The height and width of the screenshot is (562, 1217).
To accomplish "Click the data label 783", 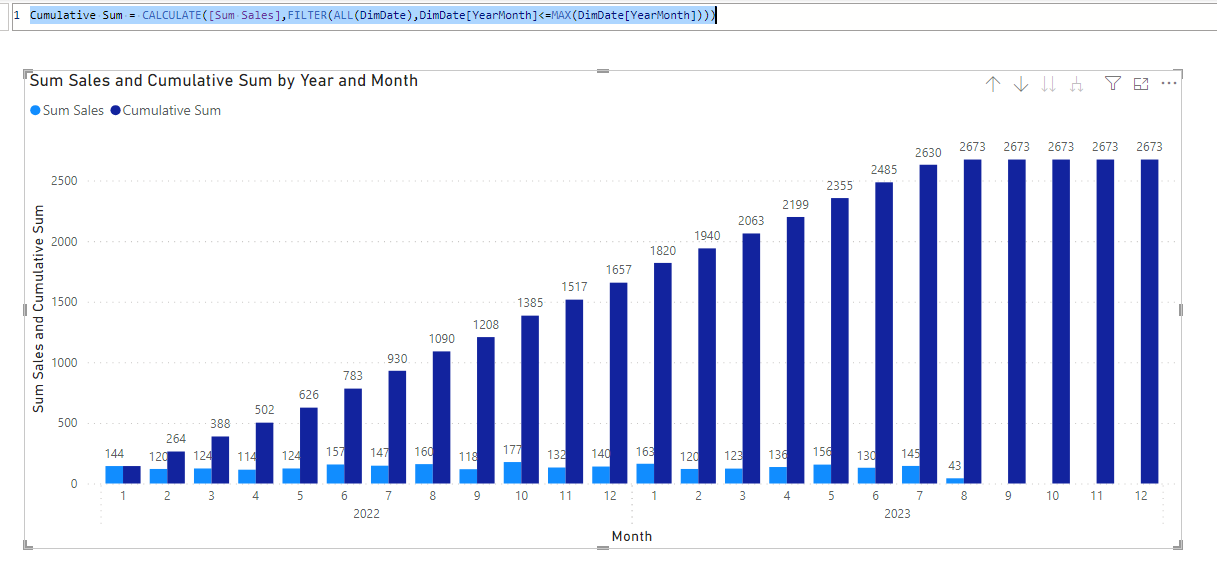I will pyautogui.click(x=353, y=375).
